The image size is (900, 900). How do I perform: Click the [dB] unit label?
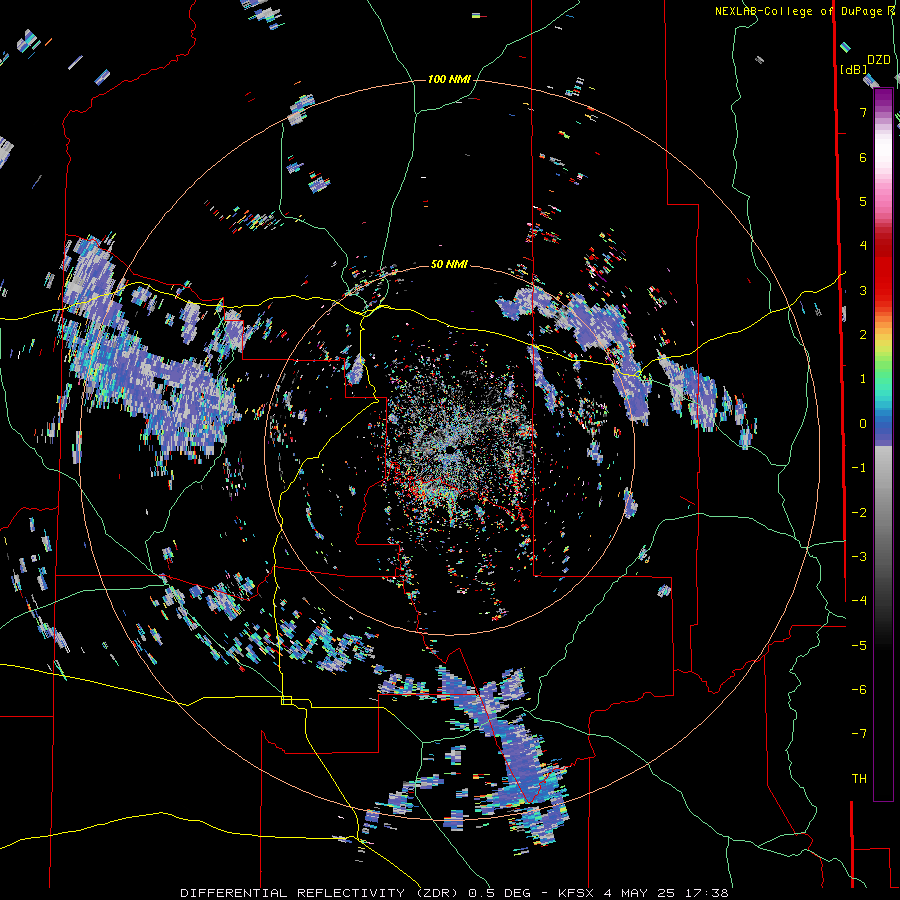(x=854, y=69)
